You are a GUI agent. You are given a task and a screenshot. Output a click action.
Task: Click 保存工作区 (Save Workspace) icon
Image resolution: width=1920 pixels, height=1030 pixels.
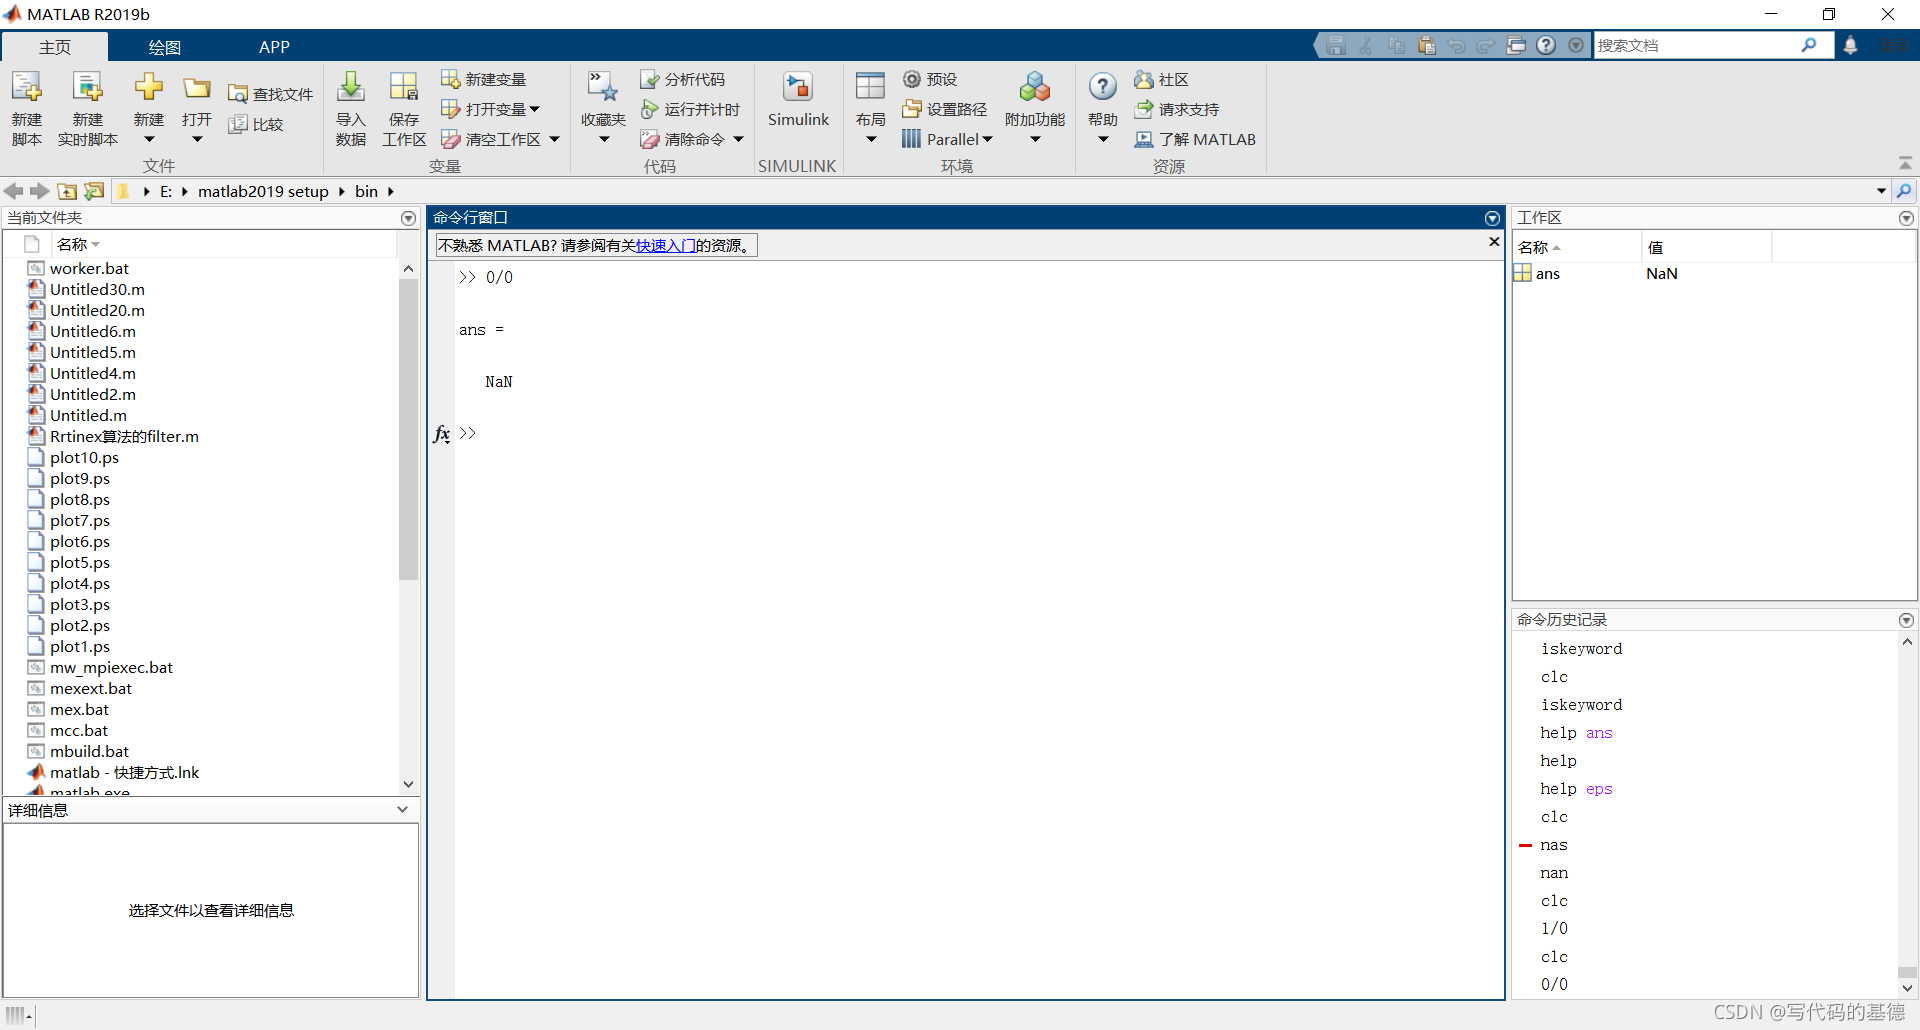(x=404, y=88)
